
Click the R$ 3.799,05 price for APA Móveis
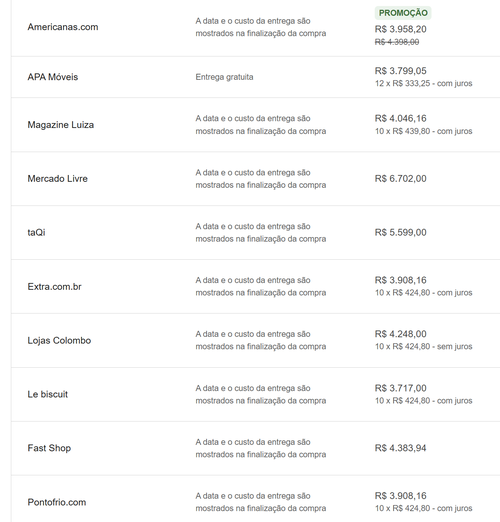(x=400, y=71)
